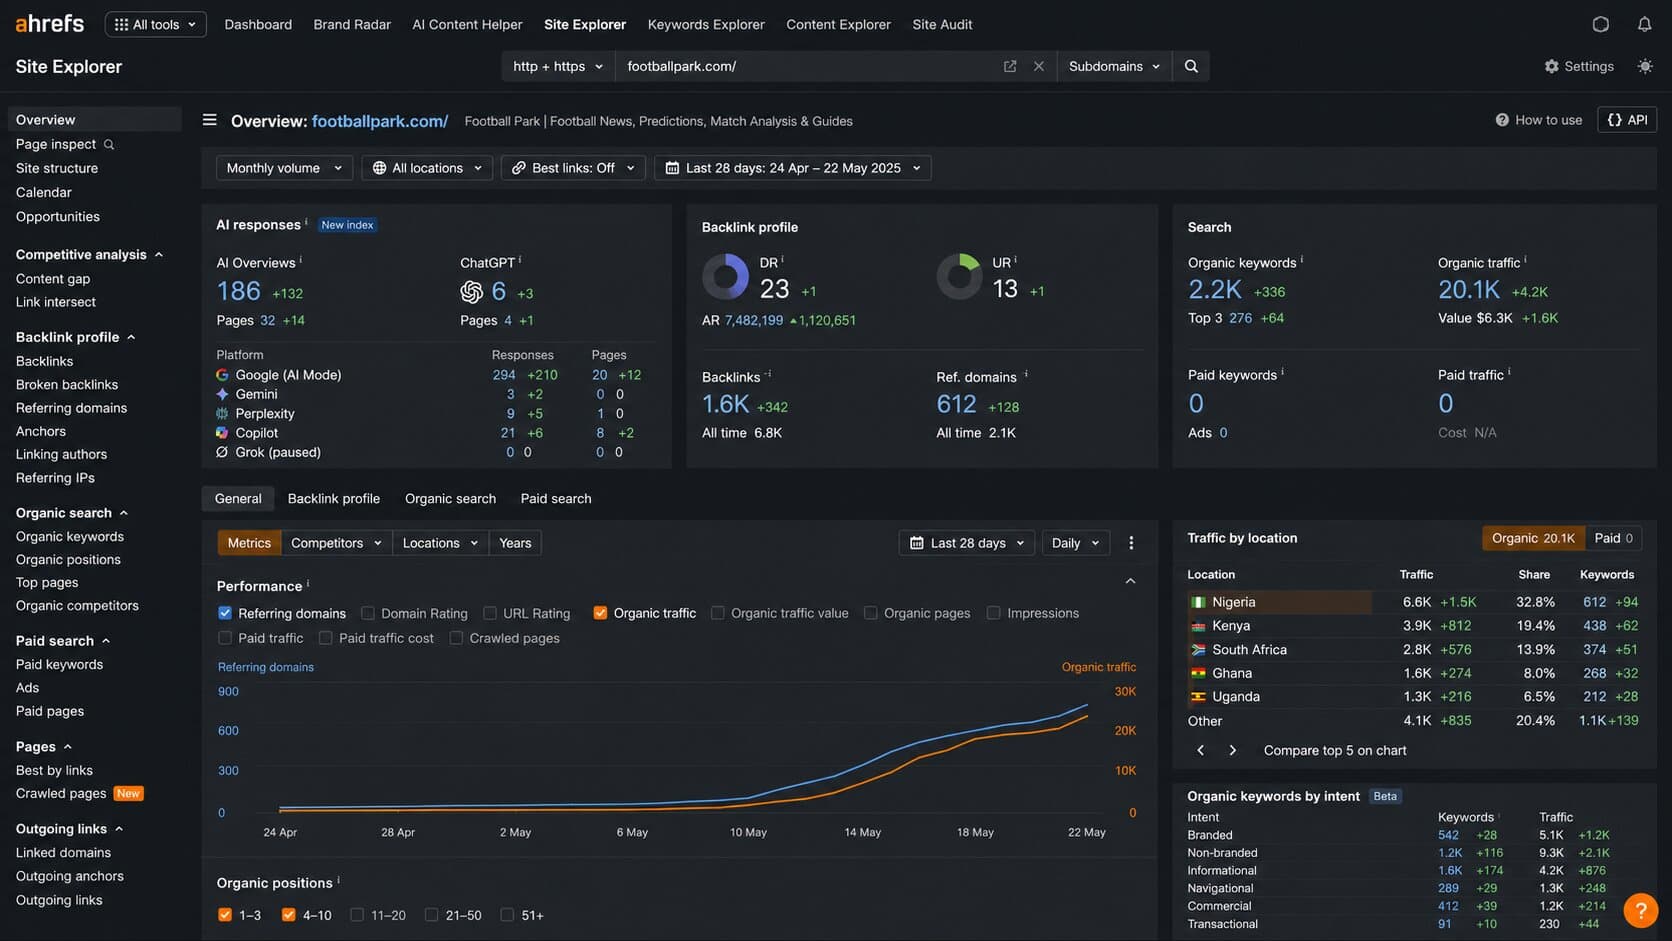Open Broken backlinks in sidebar
The width and height of the screenshot is (1672, 941).
tap(67, 385)
